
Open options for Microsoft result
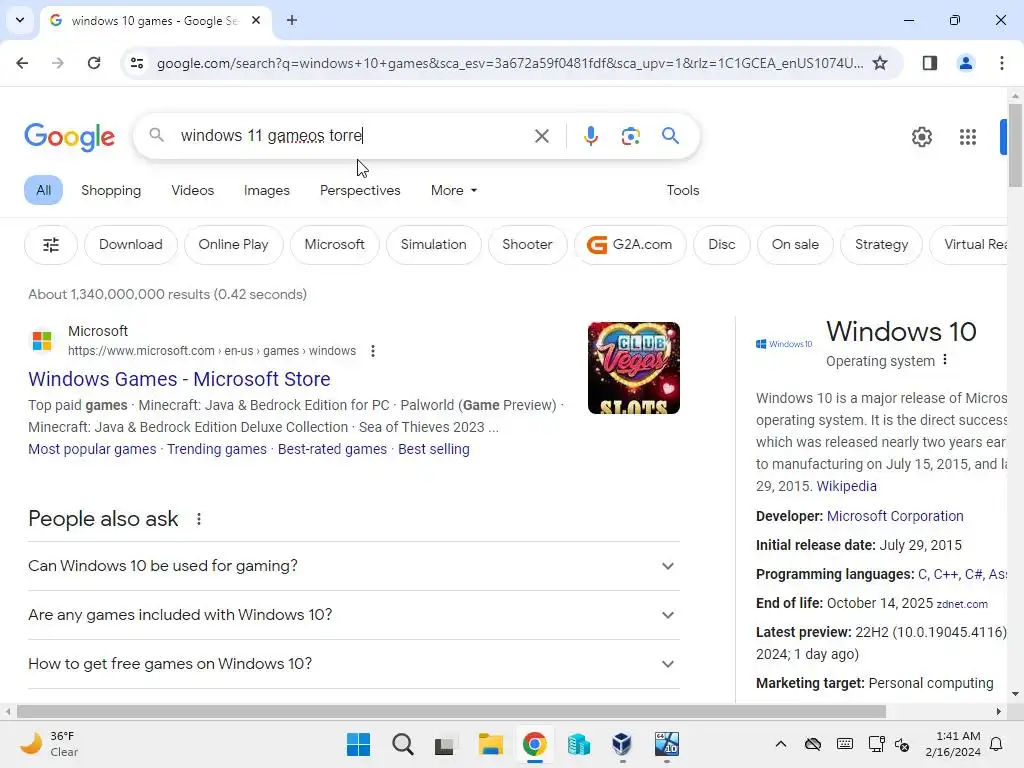pos(372,351)
